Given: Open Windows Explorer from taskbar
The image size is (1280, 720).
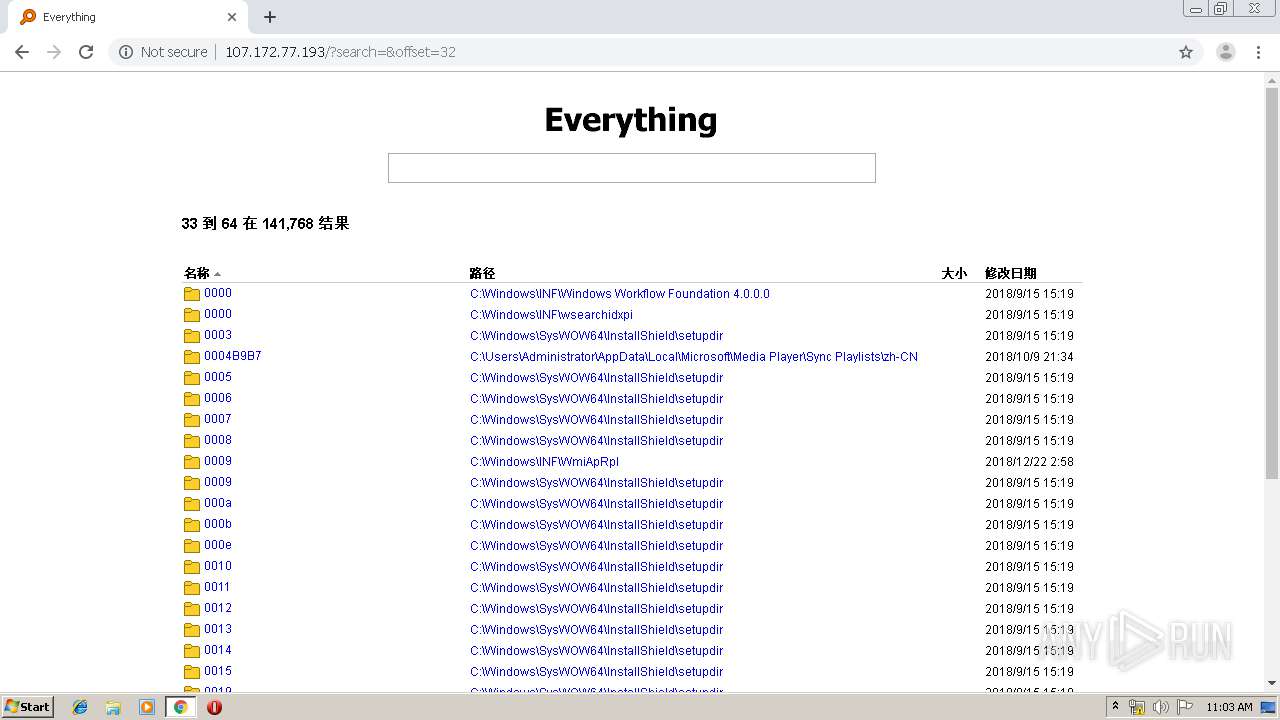Looking at the screenshot, I should [x=113, y=707].
